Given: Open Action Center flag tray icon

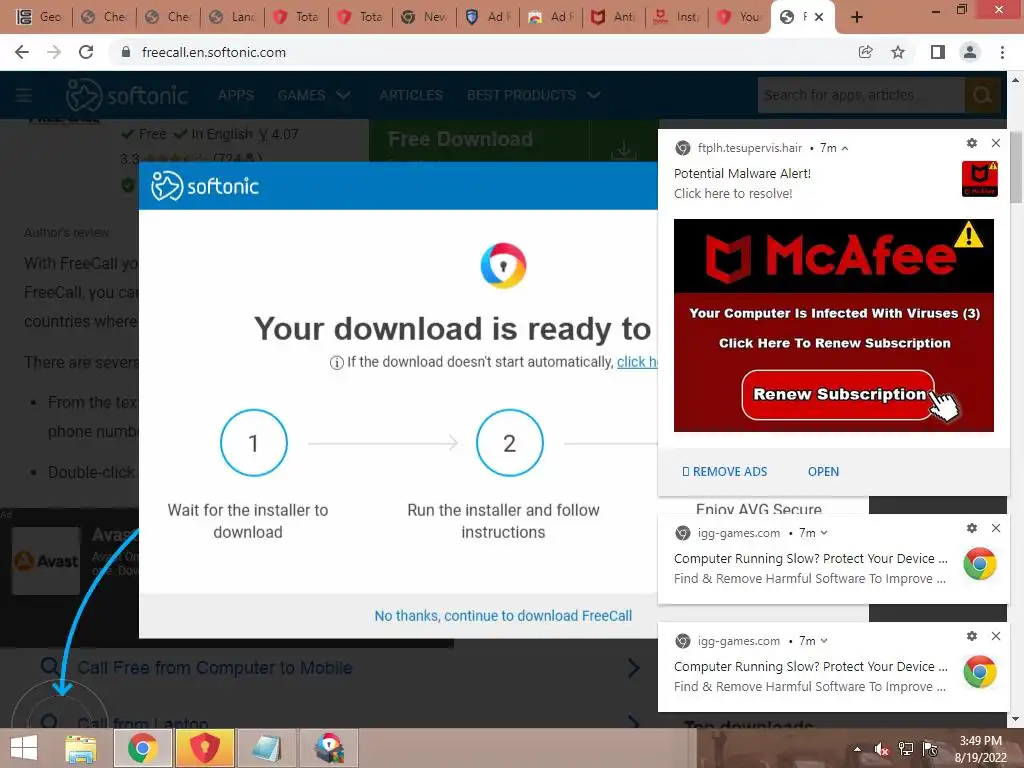Looking at the screenshot, I should 930,749.
